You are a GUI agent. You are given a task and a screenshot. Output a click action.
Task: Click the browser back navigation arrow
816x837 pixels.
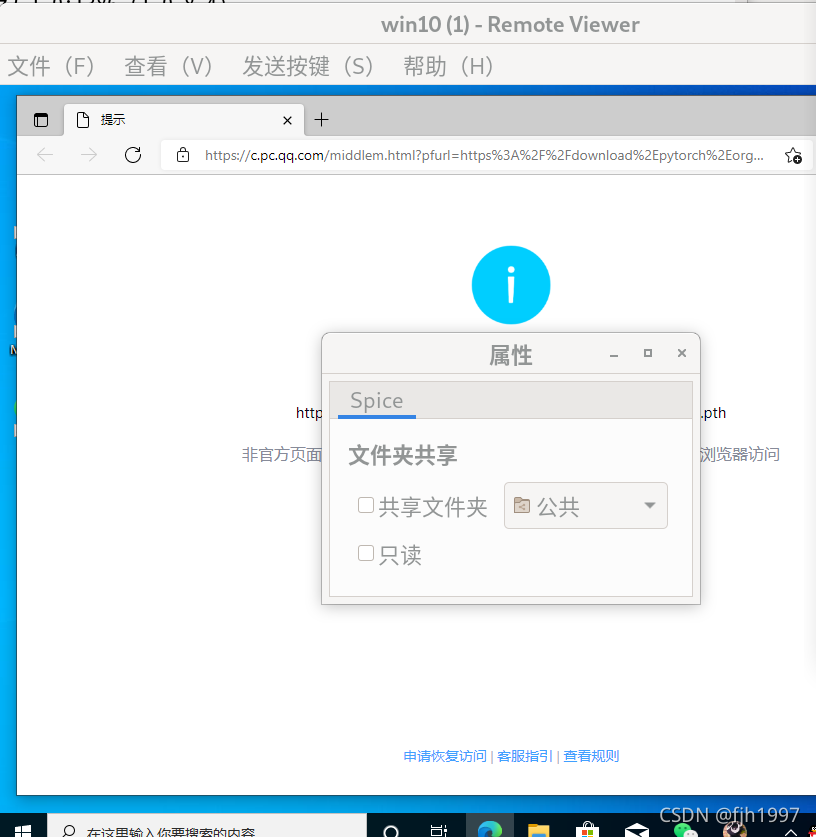(x=42, y=155)
